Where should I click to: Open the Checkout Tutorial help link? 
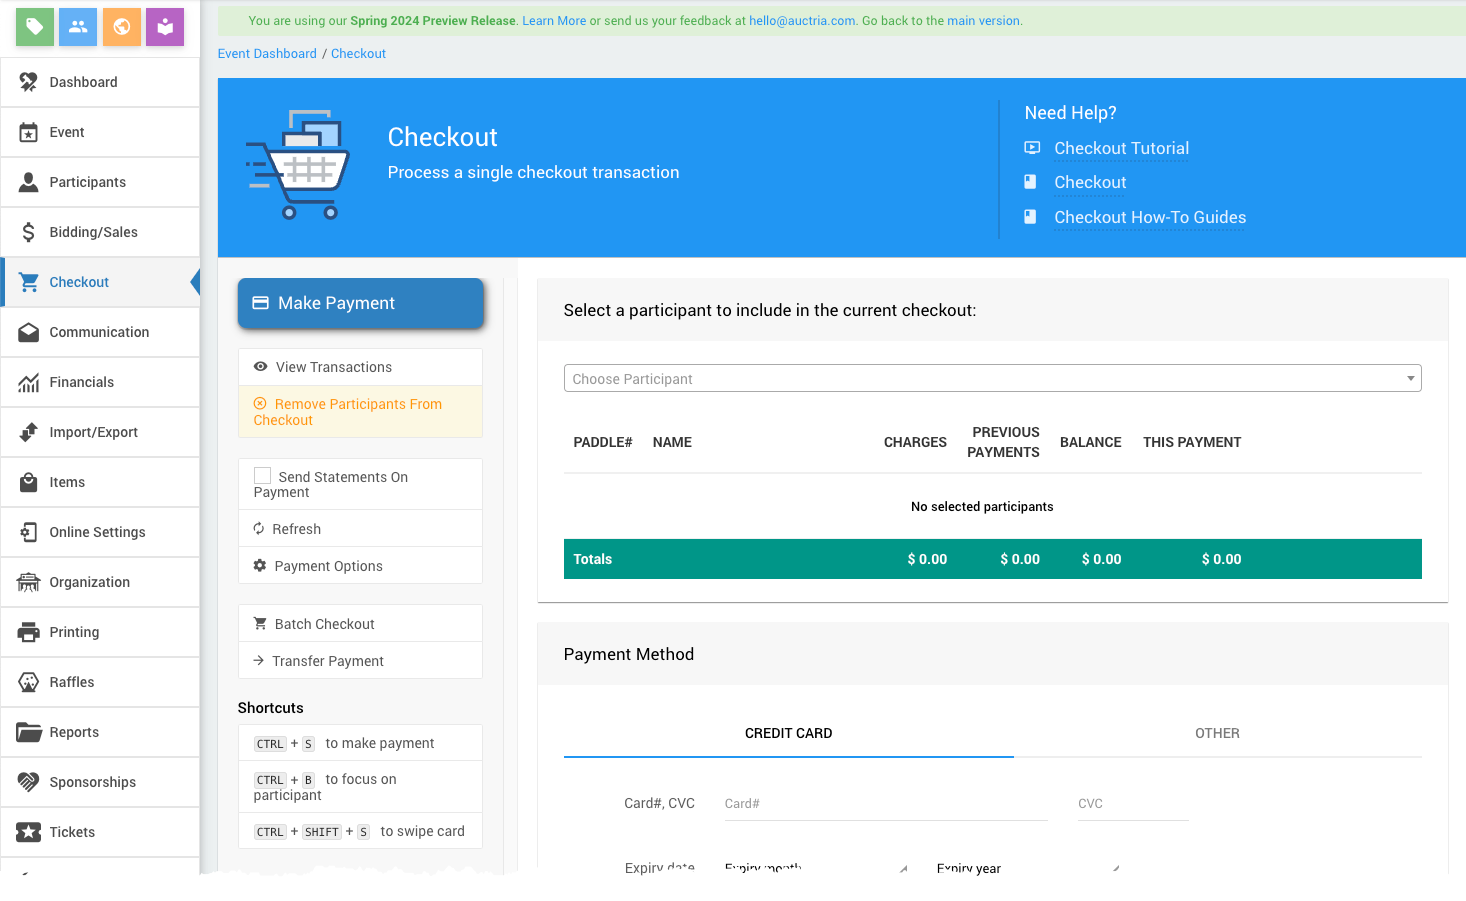pos(1121,148)
